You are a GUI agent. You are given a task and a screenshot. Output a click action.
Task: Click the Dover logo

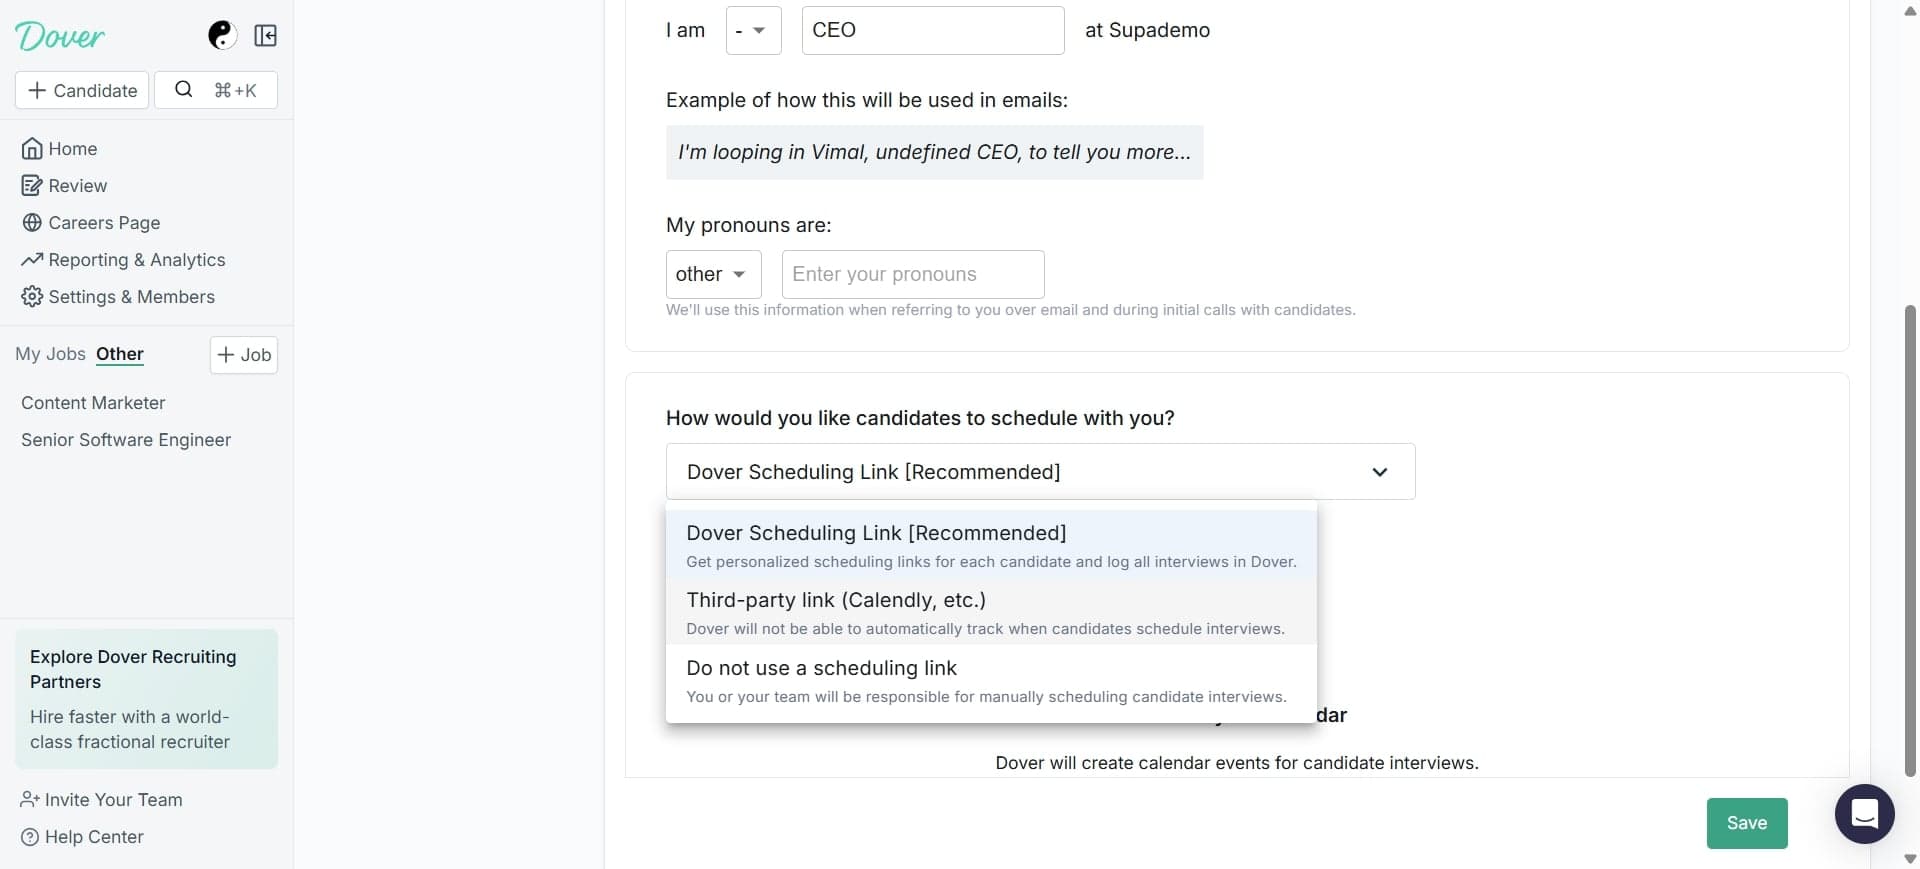pyautogui.click(x=60, y=36)
